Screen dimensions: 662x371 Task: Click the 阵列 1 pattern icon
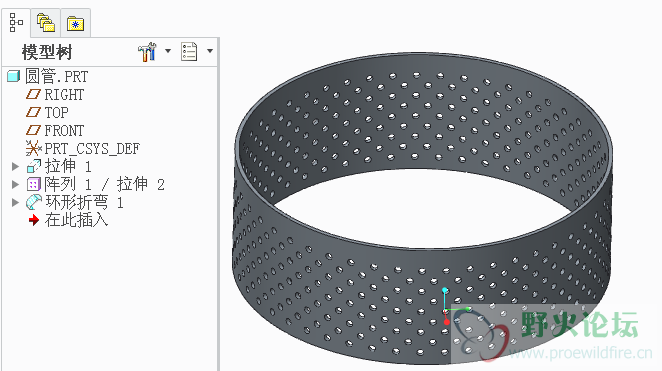point(33,184)
